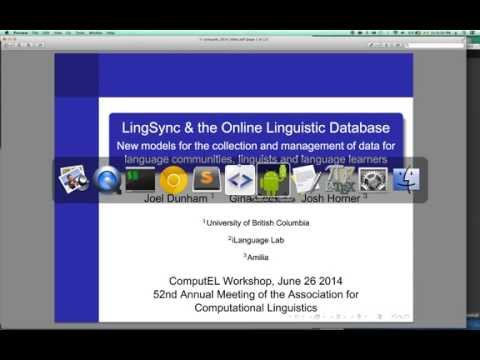This screenshot has width=480, height=360.
Task: Pick the Sublime Text icon in the switcher
Action: (x=207, y=179)
